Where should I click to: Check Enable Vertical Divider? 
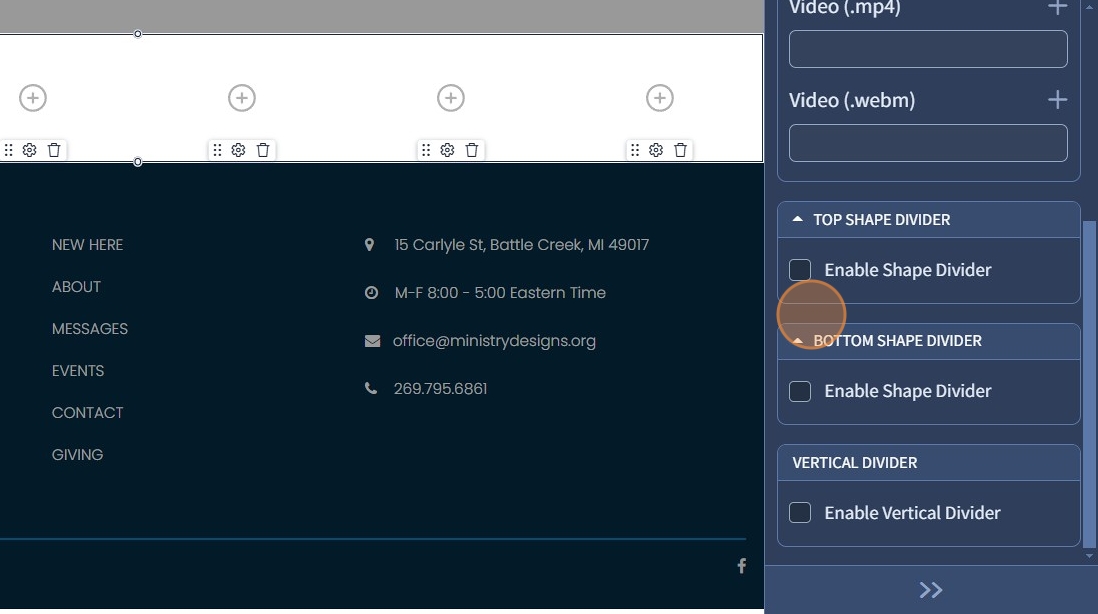tap(800, 512)
